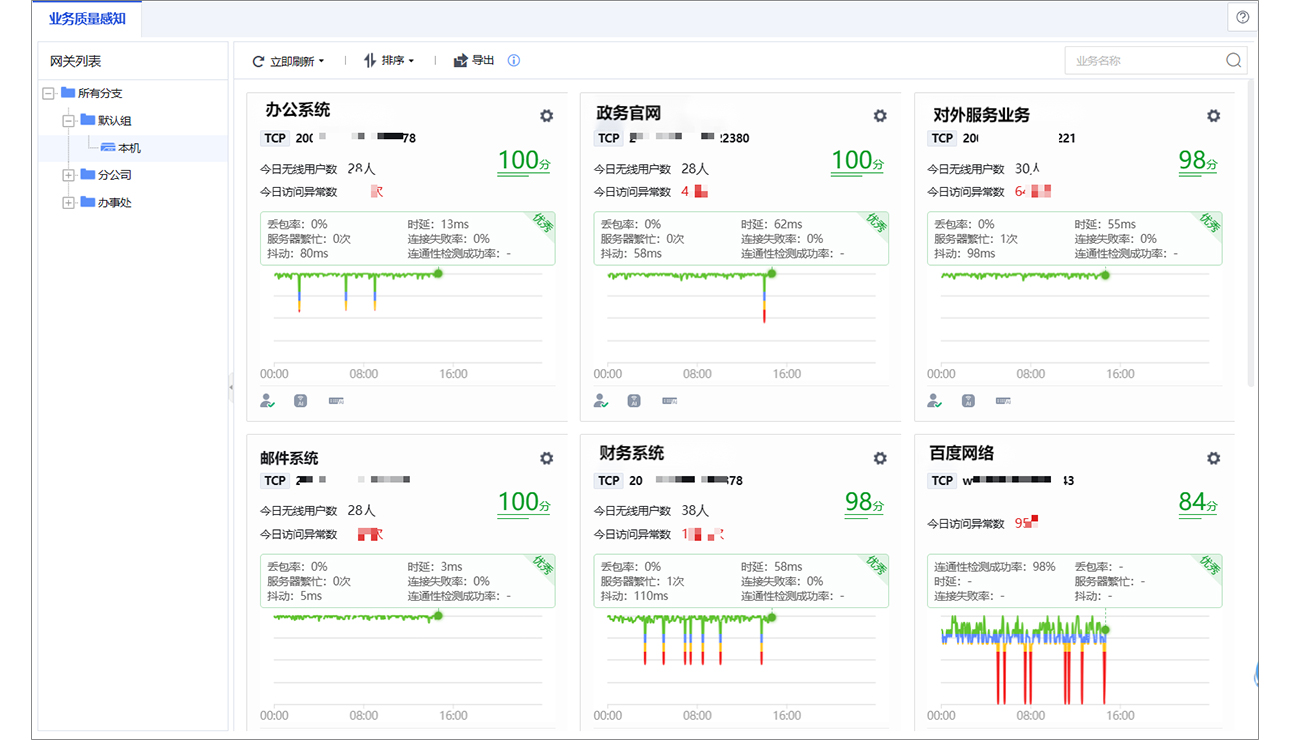Click 84分 score on 百度网络 card

(x=1198, y=503)
